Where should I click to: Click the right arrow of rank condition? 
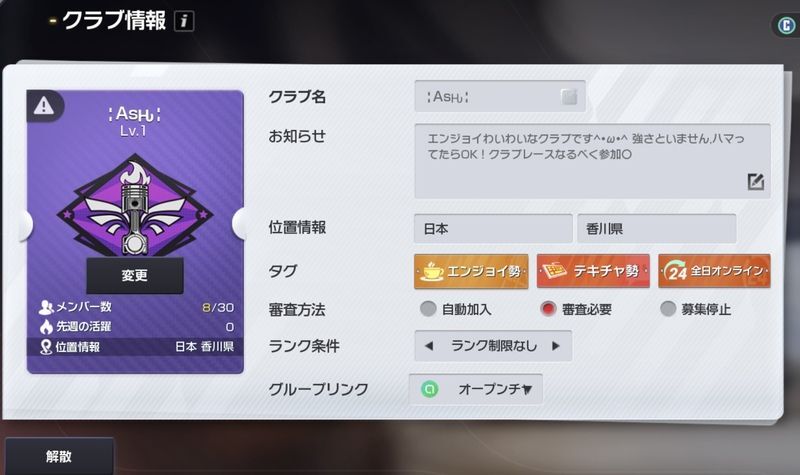click(556, 346)
